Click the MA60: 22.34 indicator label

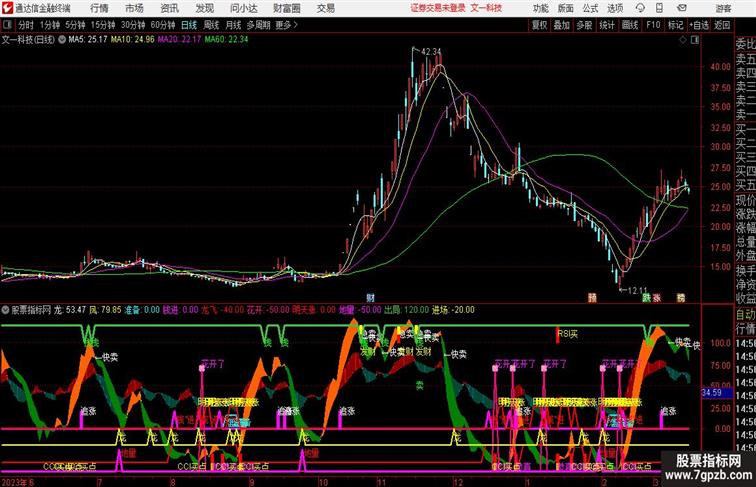tap(227, 40)
